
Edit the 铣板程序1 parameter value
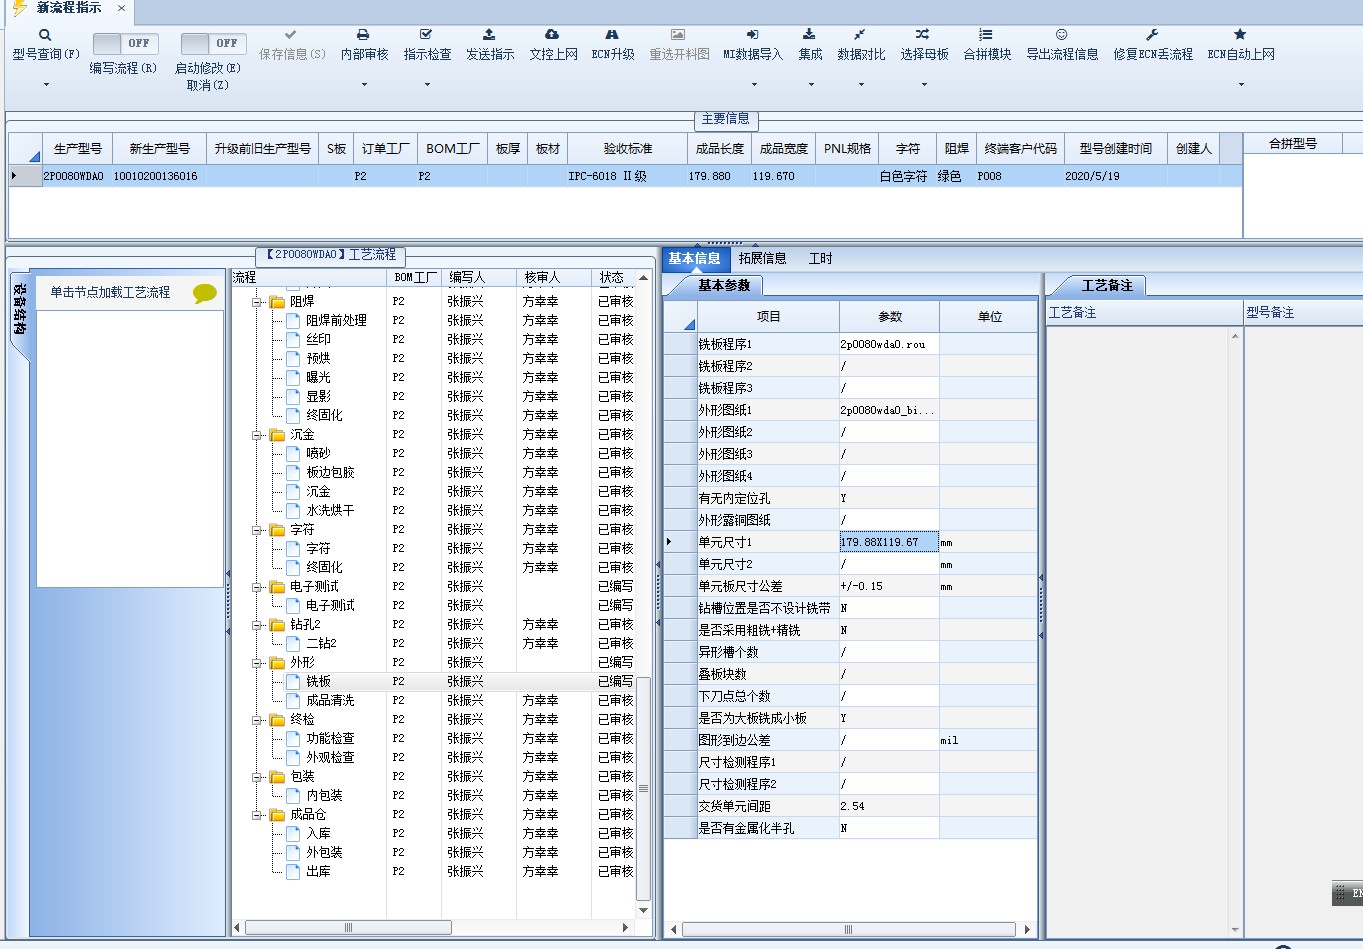[x=888, y=344]
